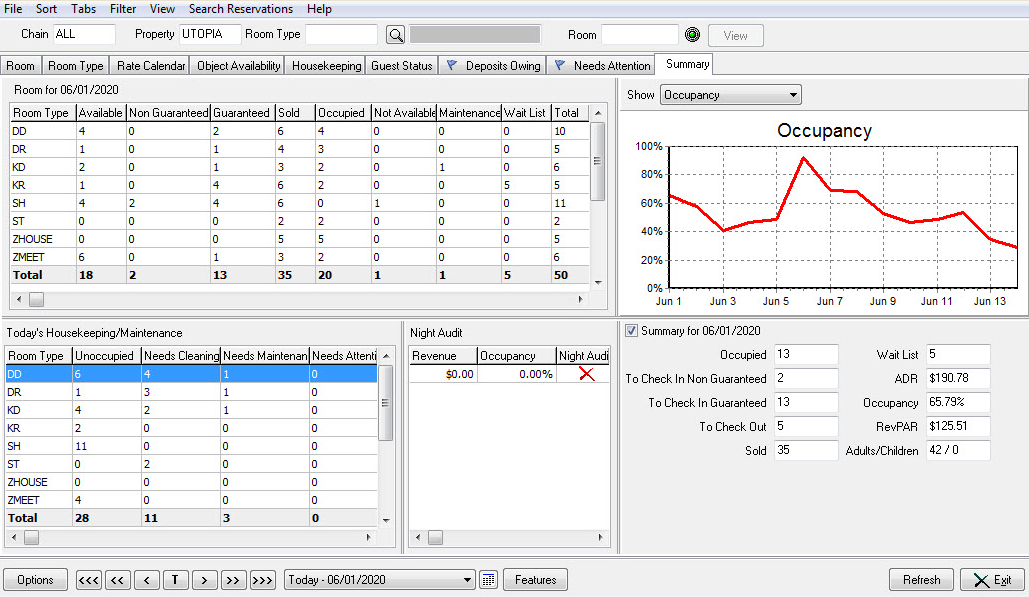Click the Chain input field
The image size is (1029, 597).
click(84, 34)
